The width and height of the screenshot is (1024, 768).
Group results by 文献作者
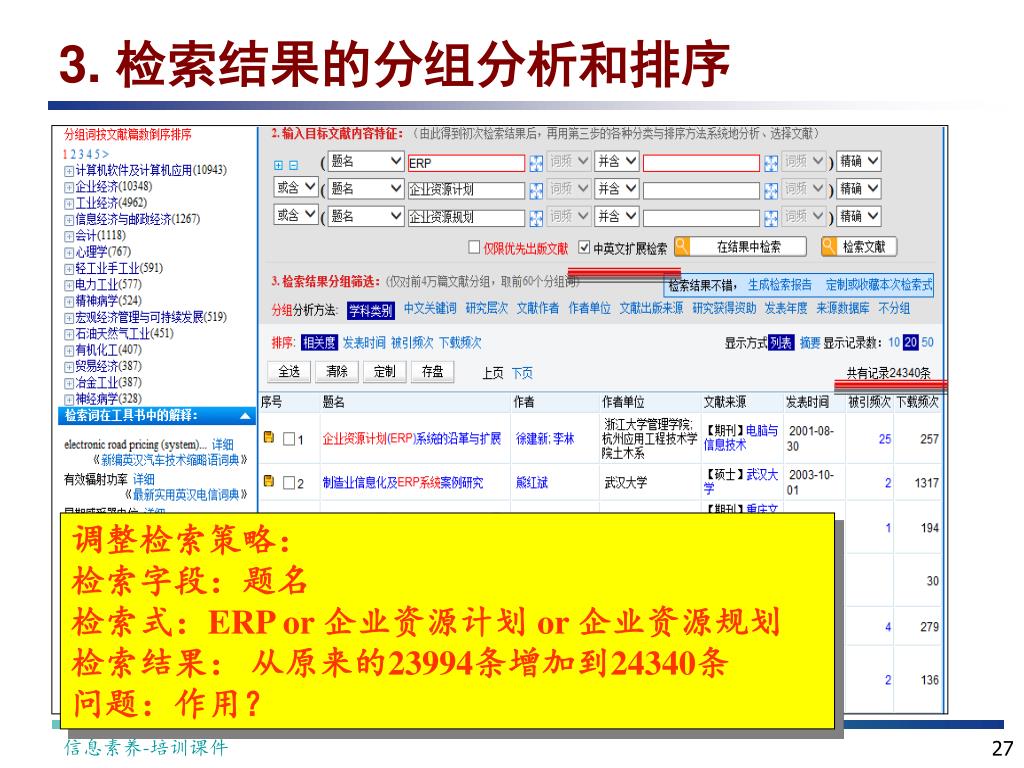pyautogui.click(x=537, y=308)
